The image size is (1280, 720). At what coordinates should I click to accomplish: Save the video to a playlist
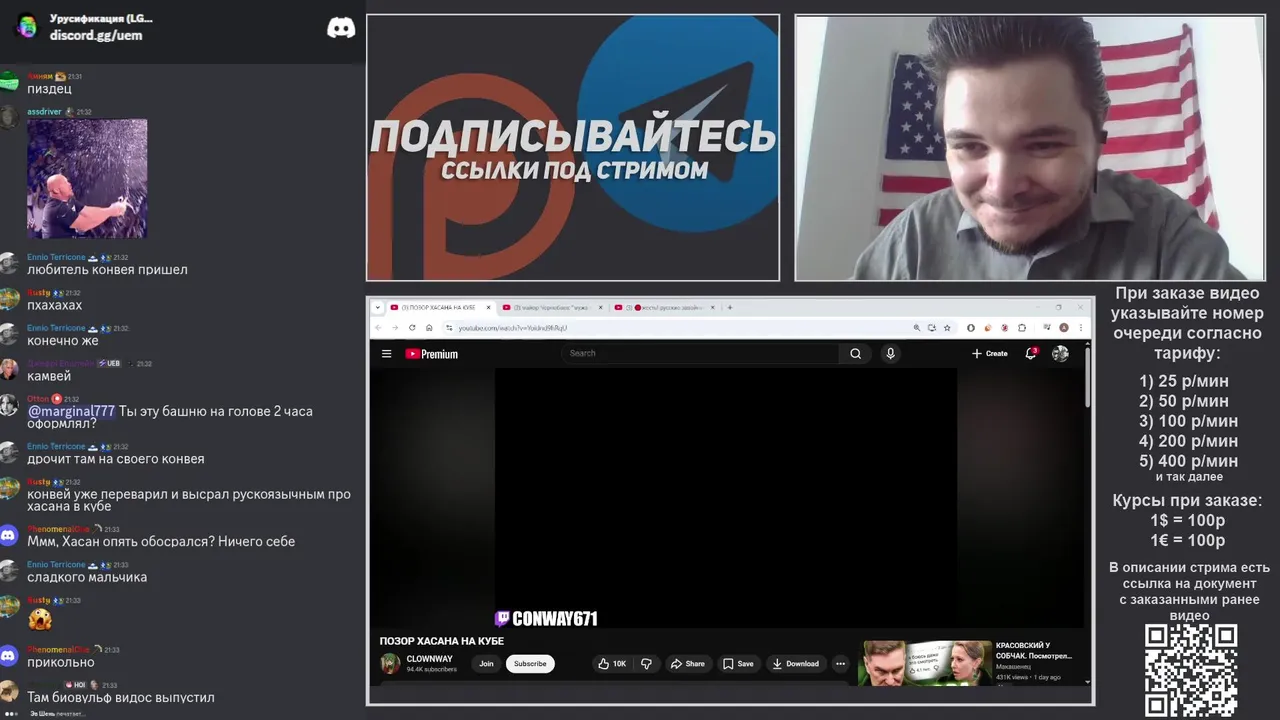pos(738,663)
